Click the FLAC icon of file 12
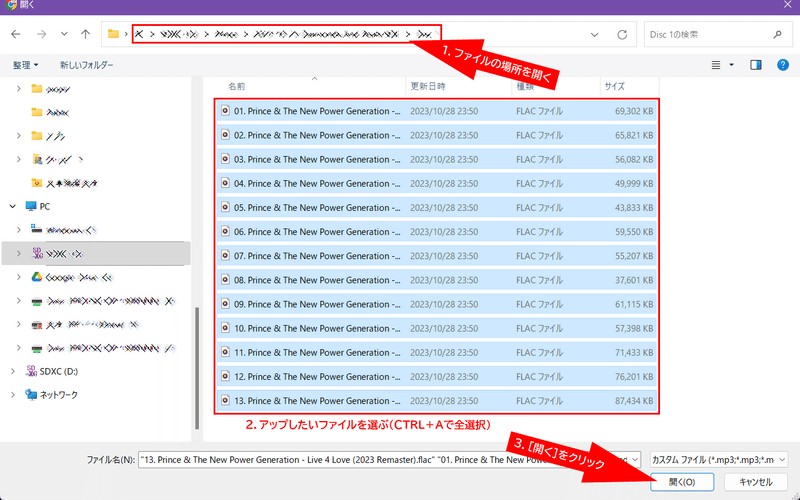Screen dimensions: 800x500 point(225,376)
